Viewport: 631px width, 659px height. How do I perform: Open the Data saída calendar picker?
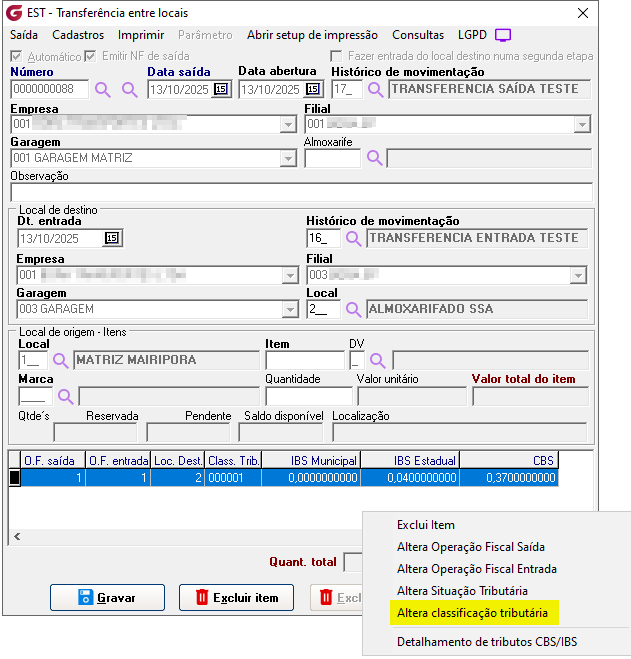(x=221, y=89)
